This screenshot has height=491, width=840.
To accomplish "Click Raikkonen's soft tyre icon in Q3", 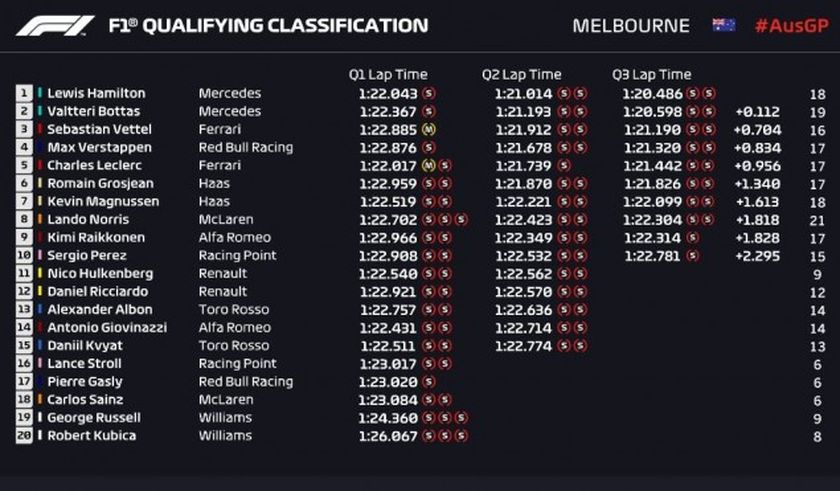I will 692,238.
